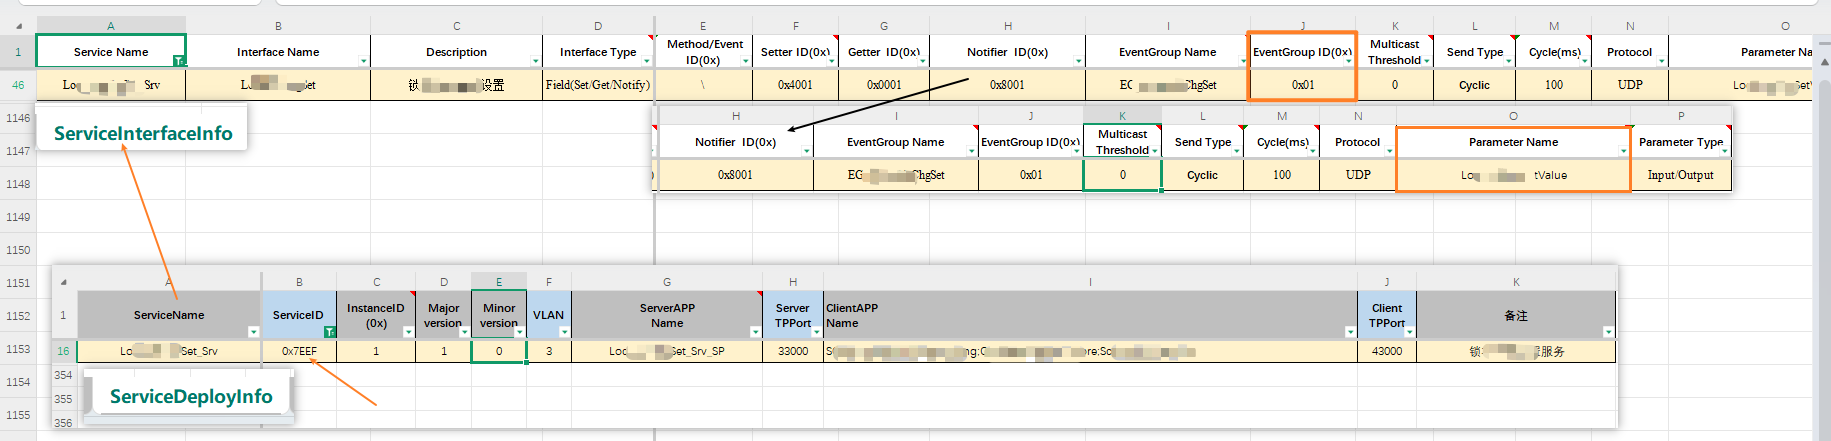Click the UDP cell in the top sheet

tap(1630, 85)
